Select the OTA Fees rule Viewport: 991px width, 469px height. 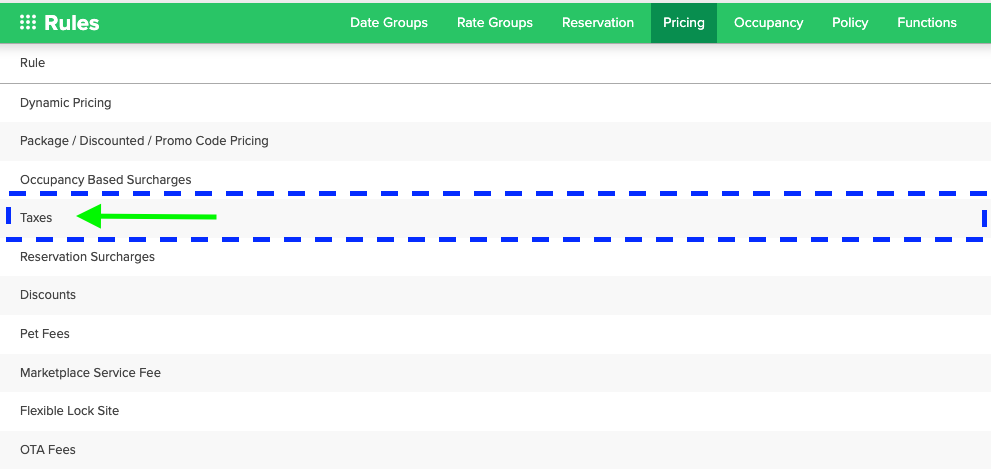(48, 450)
